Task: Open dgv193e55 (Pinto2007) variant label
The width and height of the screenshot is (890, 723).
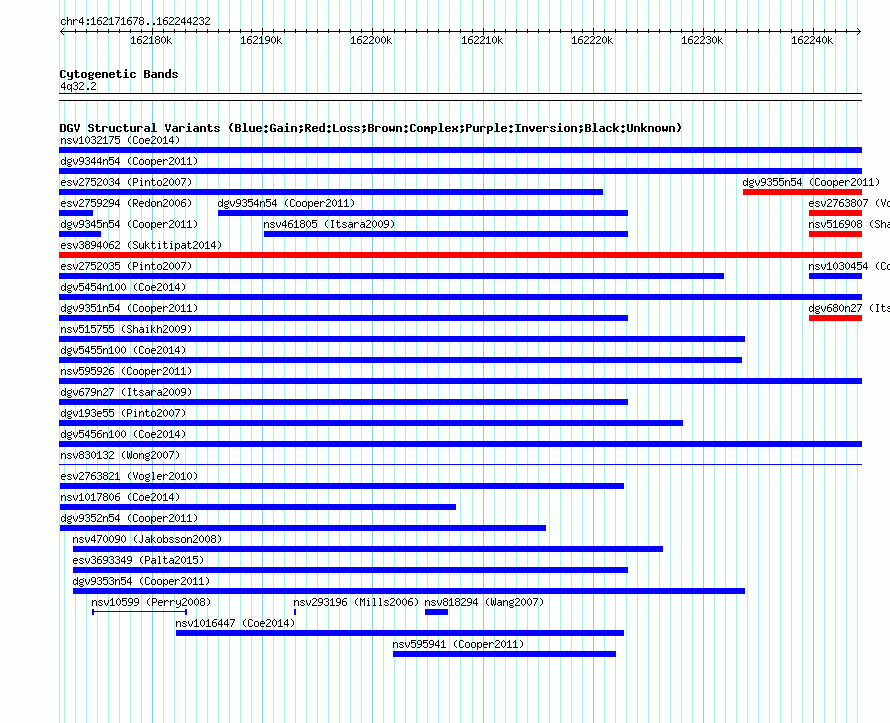Action: click(x=123, y=413)
